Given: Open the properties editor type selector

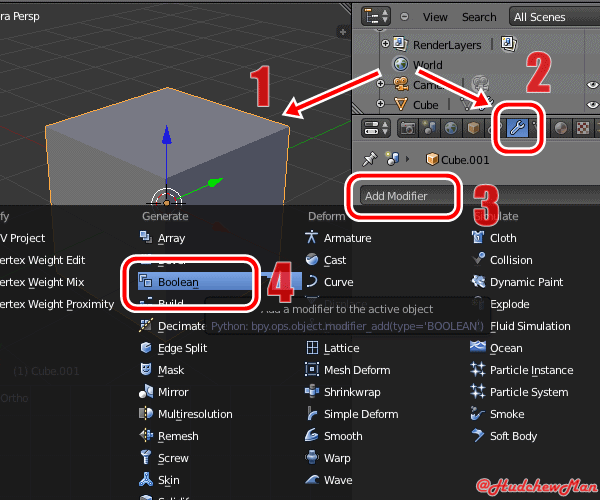Looking at the screenshot, I should (376, 128).
